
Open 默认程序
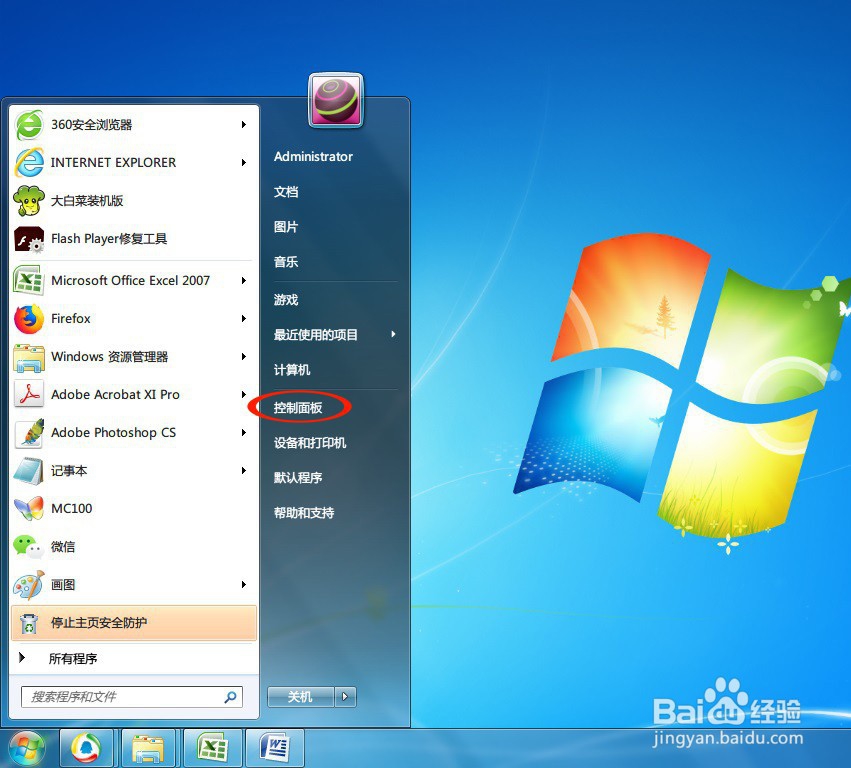tap(298, 478)
